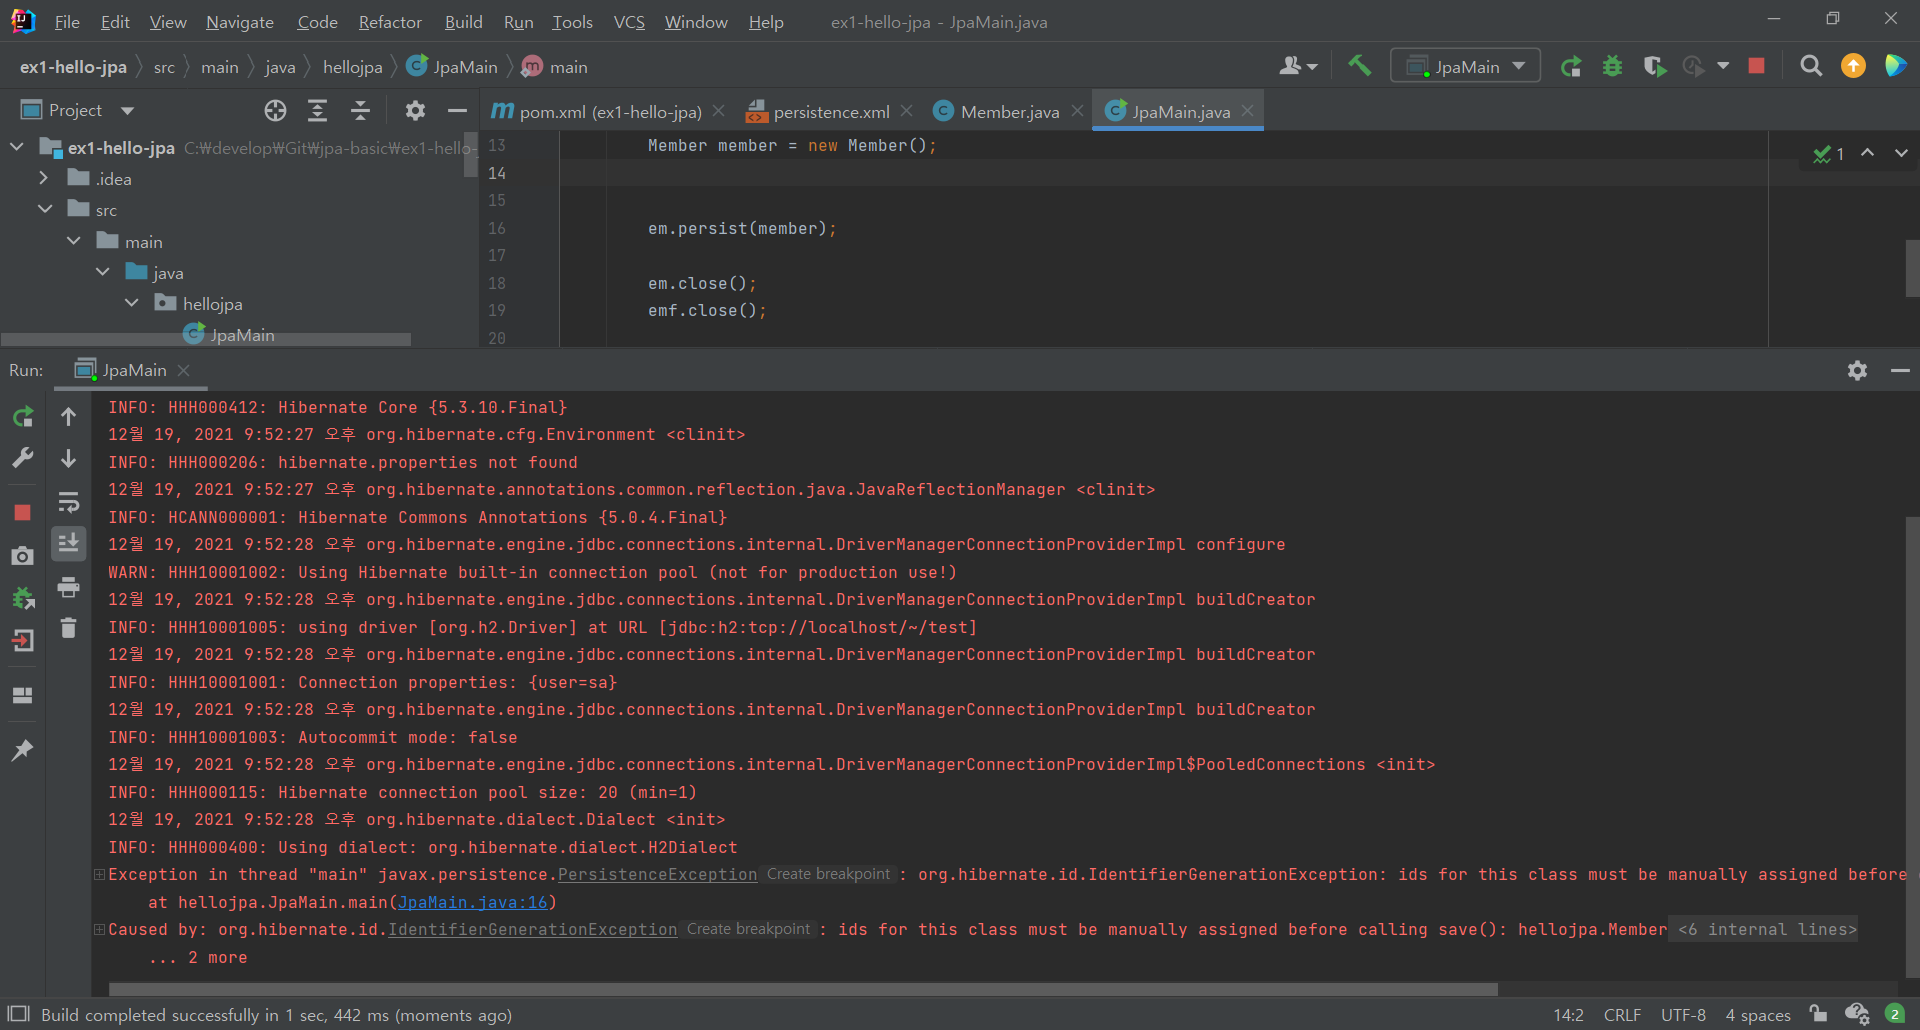
Task: Expand the .idea folder
Action: pyautogui.click(x=44, y=178)
